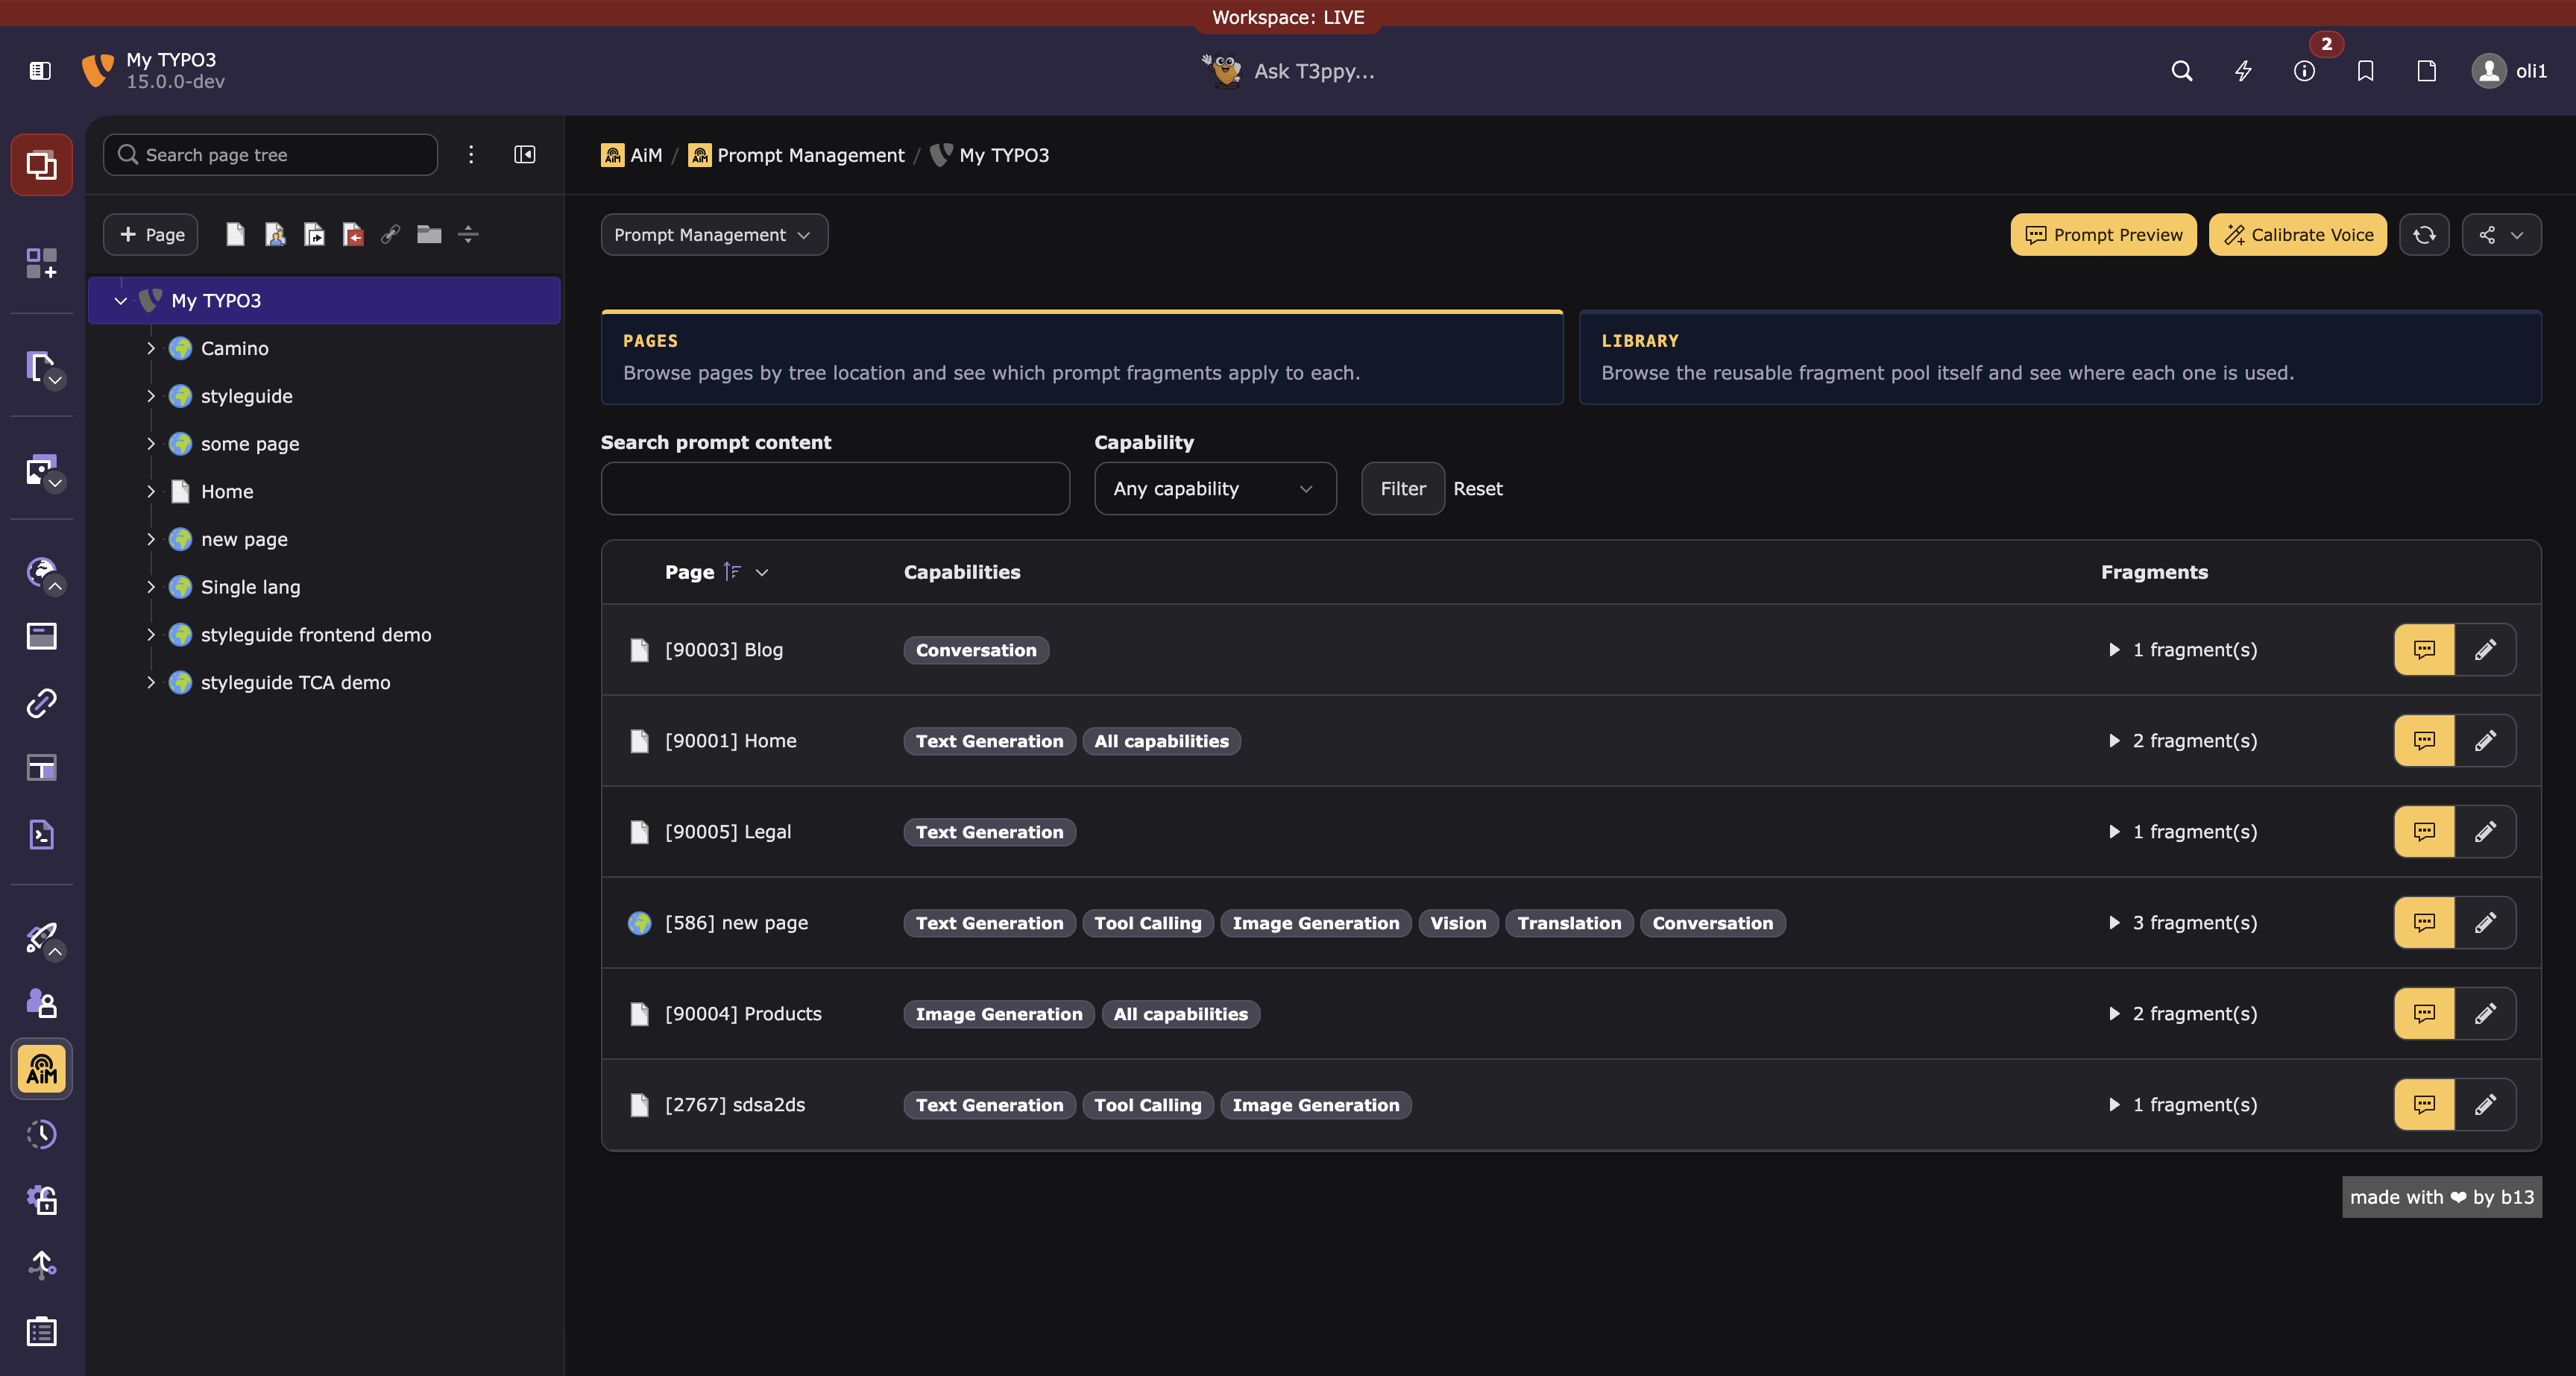
Task: Open the AiM module in sidebar
Action: tap(41, 1069)
